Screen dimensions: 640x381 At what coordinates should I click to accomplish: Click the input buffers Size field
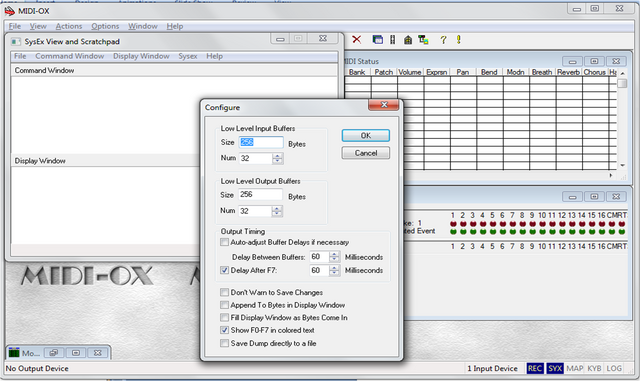point(261,142)
